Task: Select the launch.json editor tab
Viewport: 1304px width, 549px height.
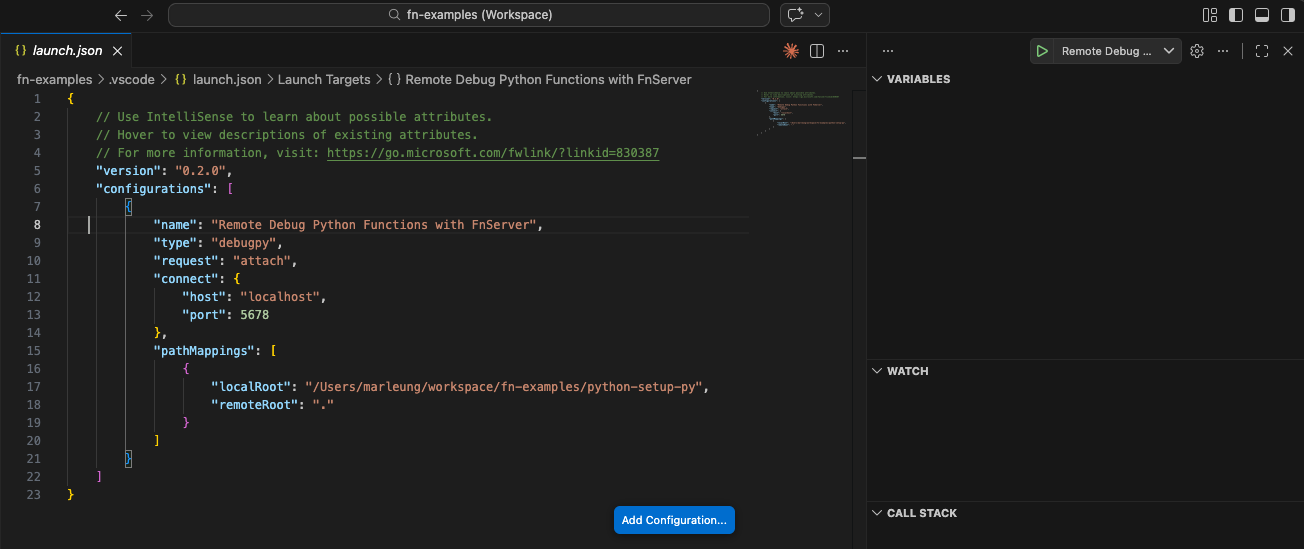Action: click(x=66, y=51)
